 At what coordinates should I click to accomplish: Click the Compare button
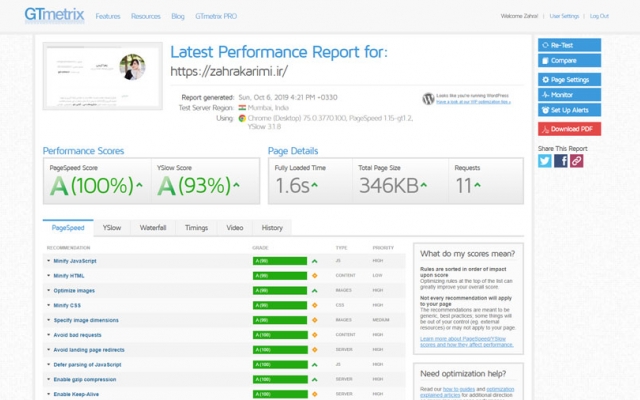tap(569, 60)
